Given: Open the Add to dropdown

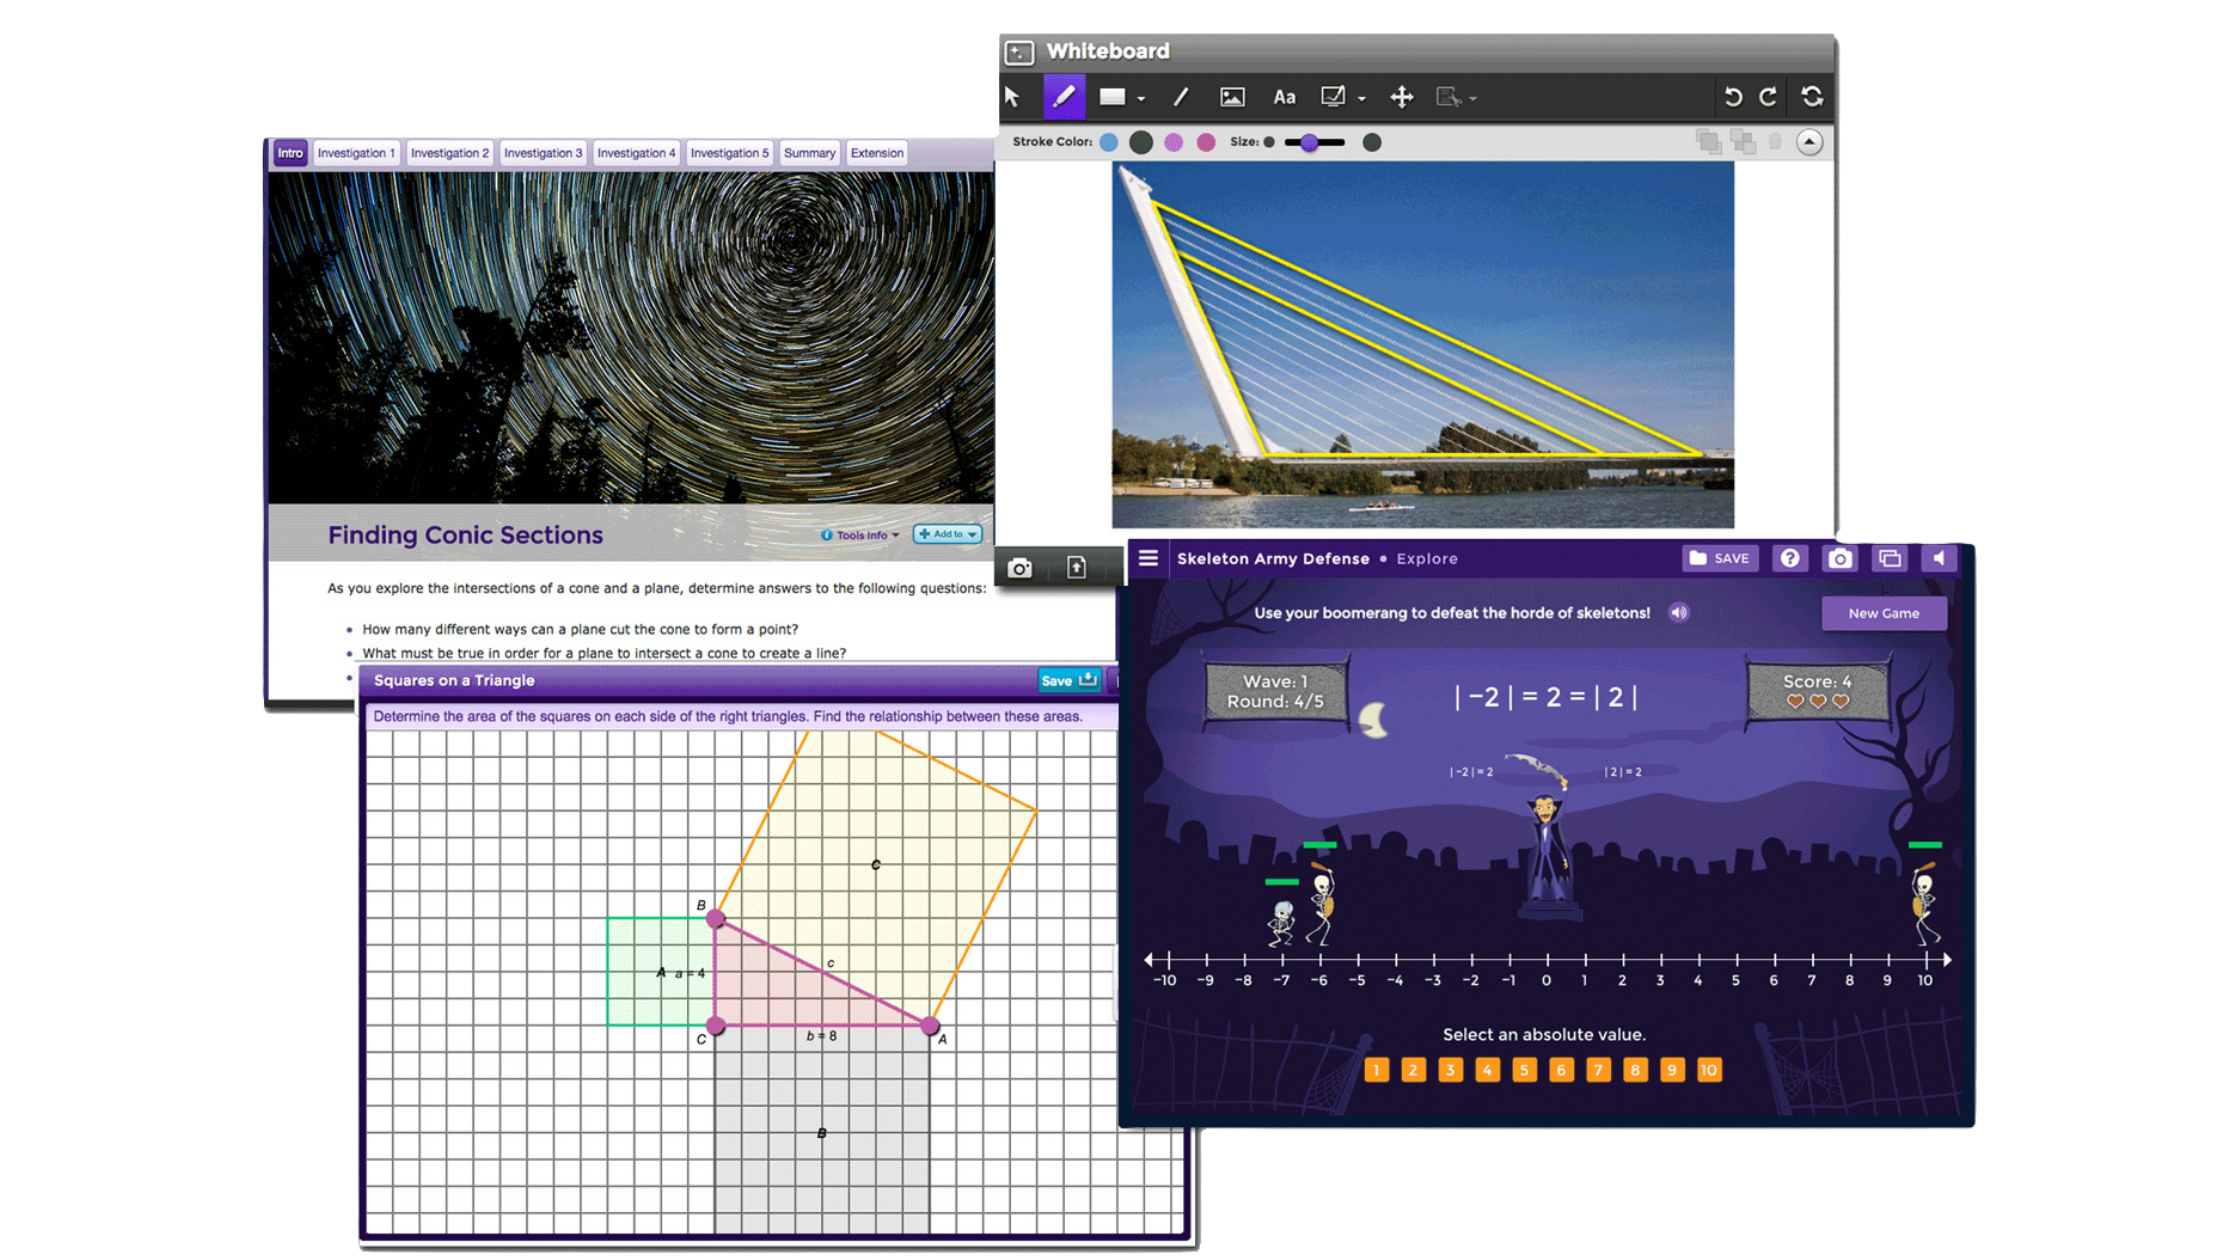Looking at the screenshot, I should tap(947, 534).
